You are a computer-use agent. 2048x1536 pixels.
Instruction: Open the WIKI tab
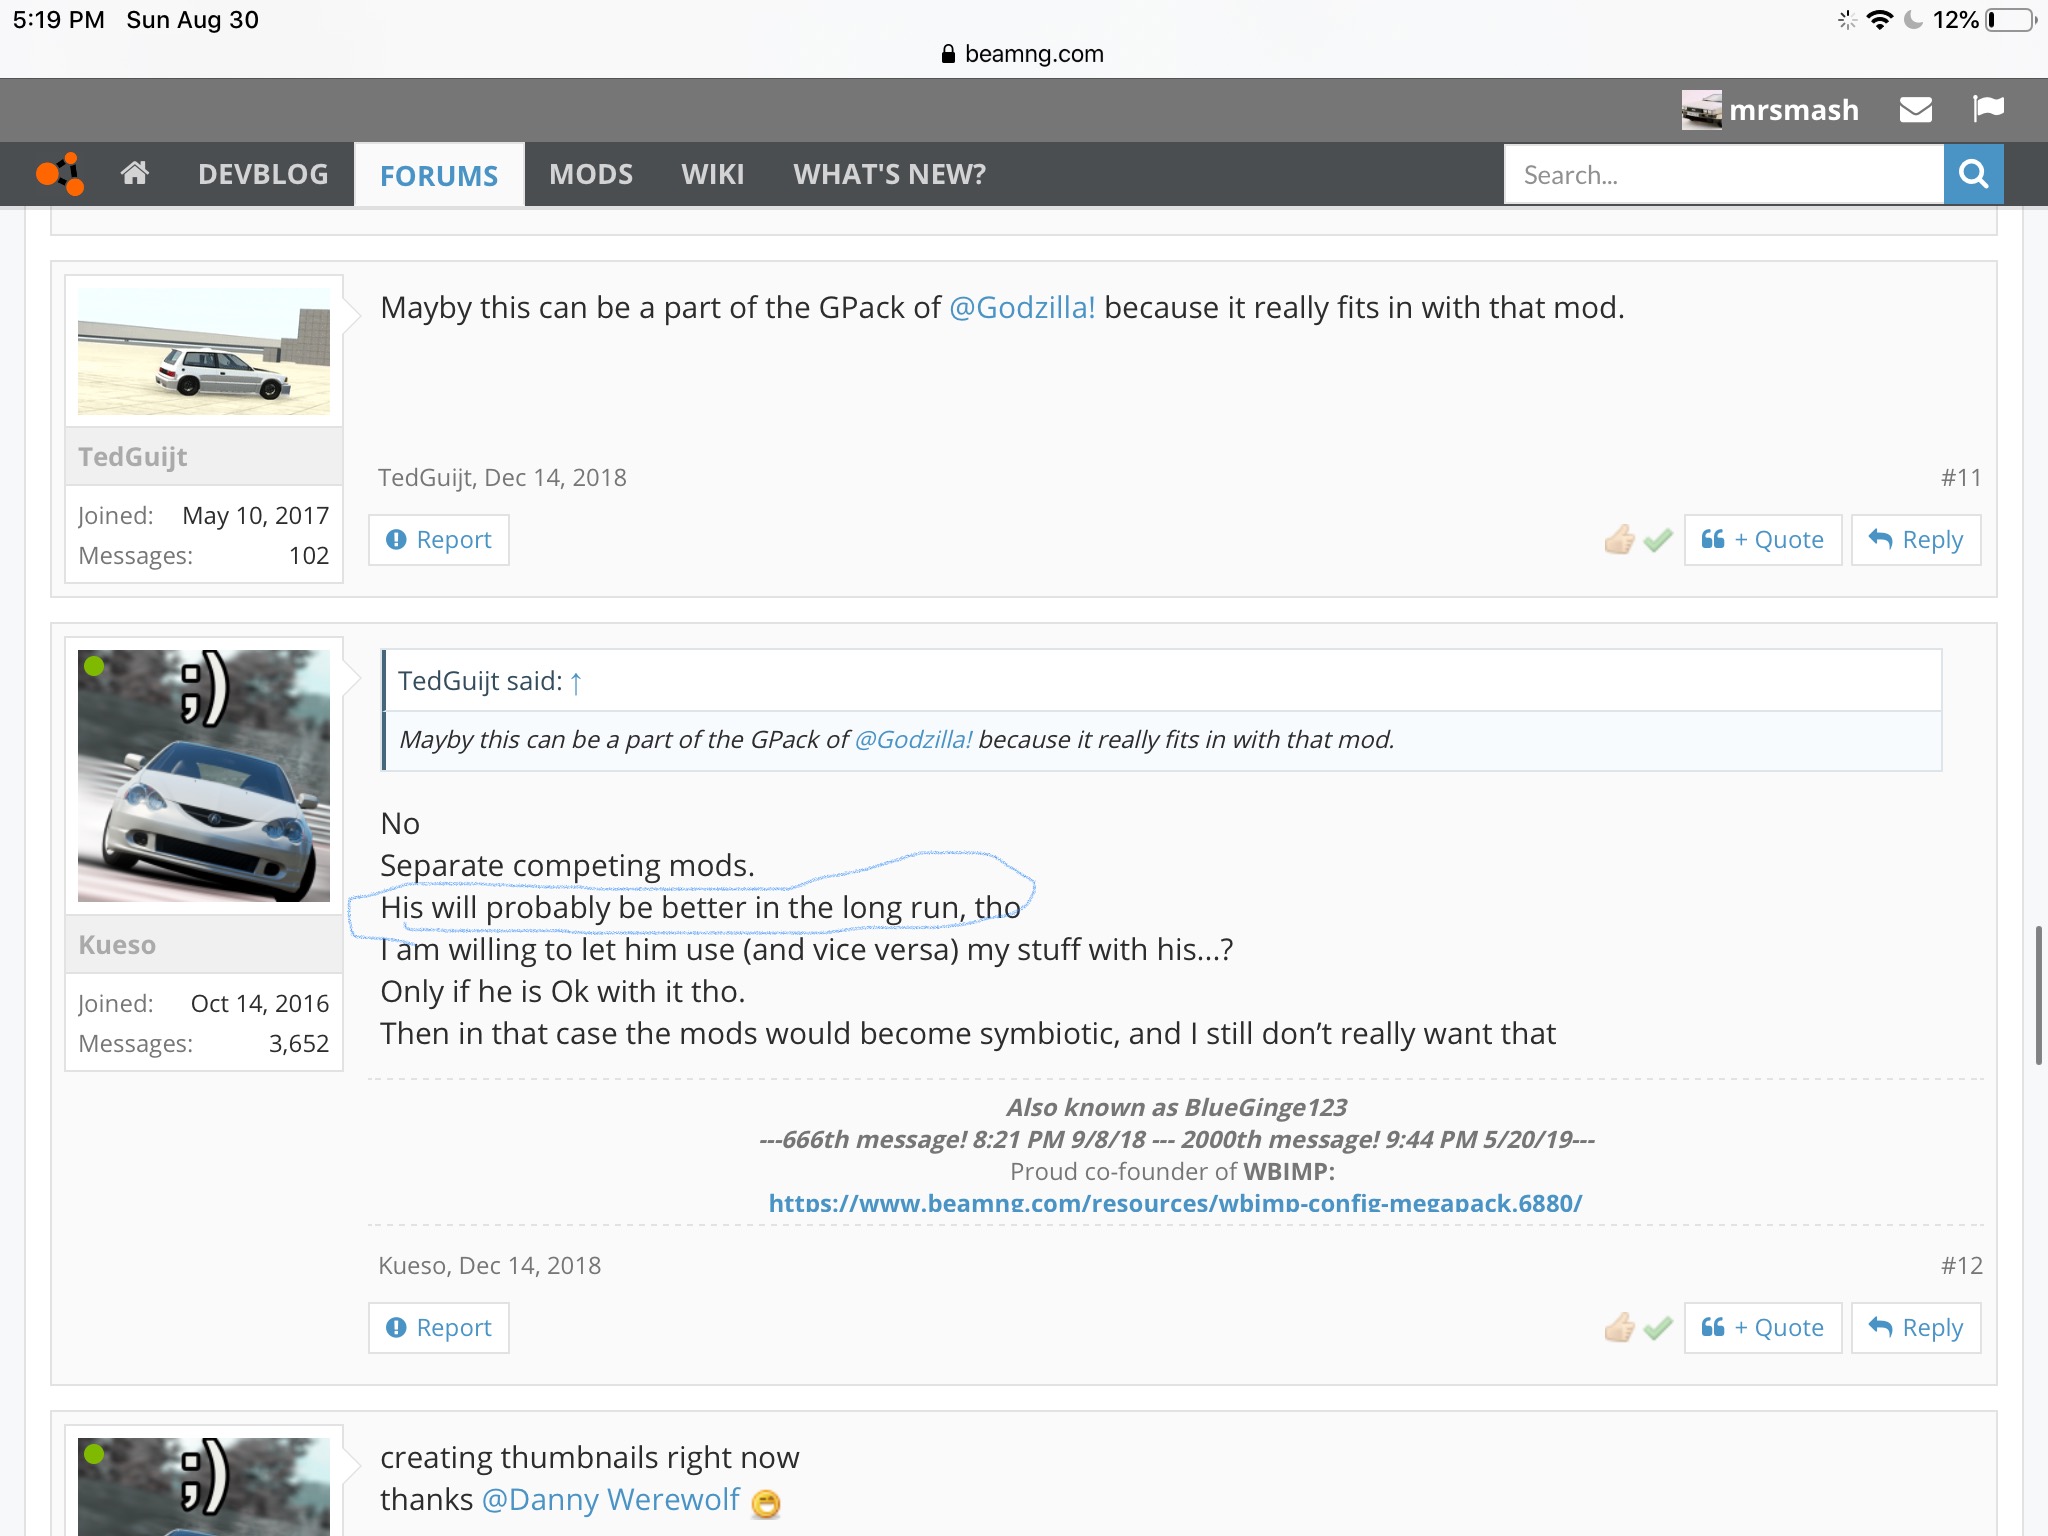(713, 174)
